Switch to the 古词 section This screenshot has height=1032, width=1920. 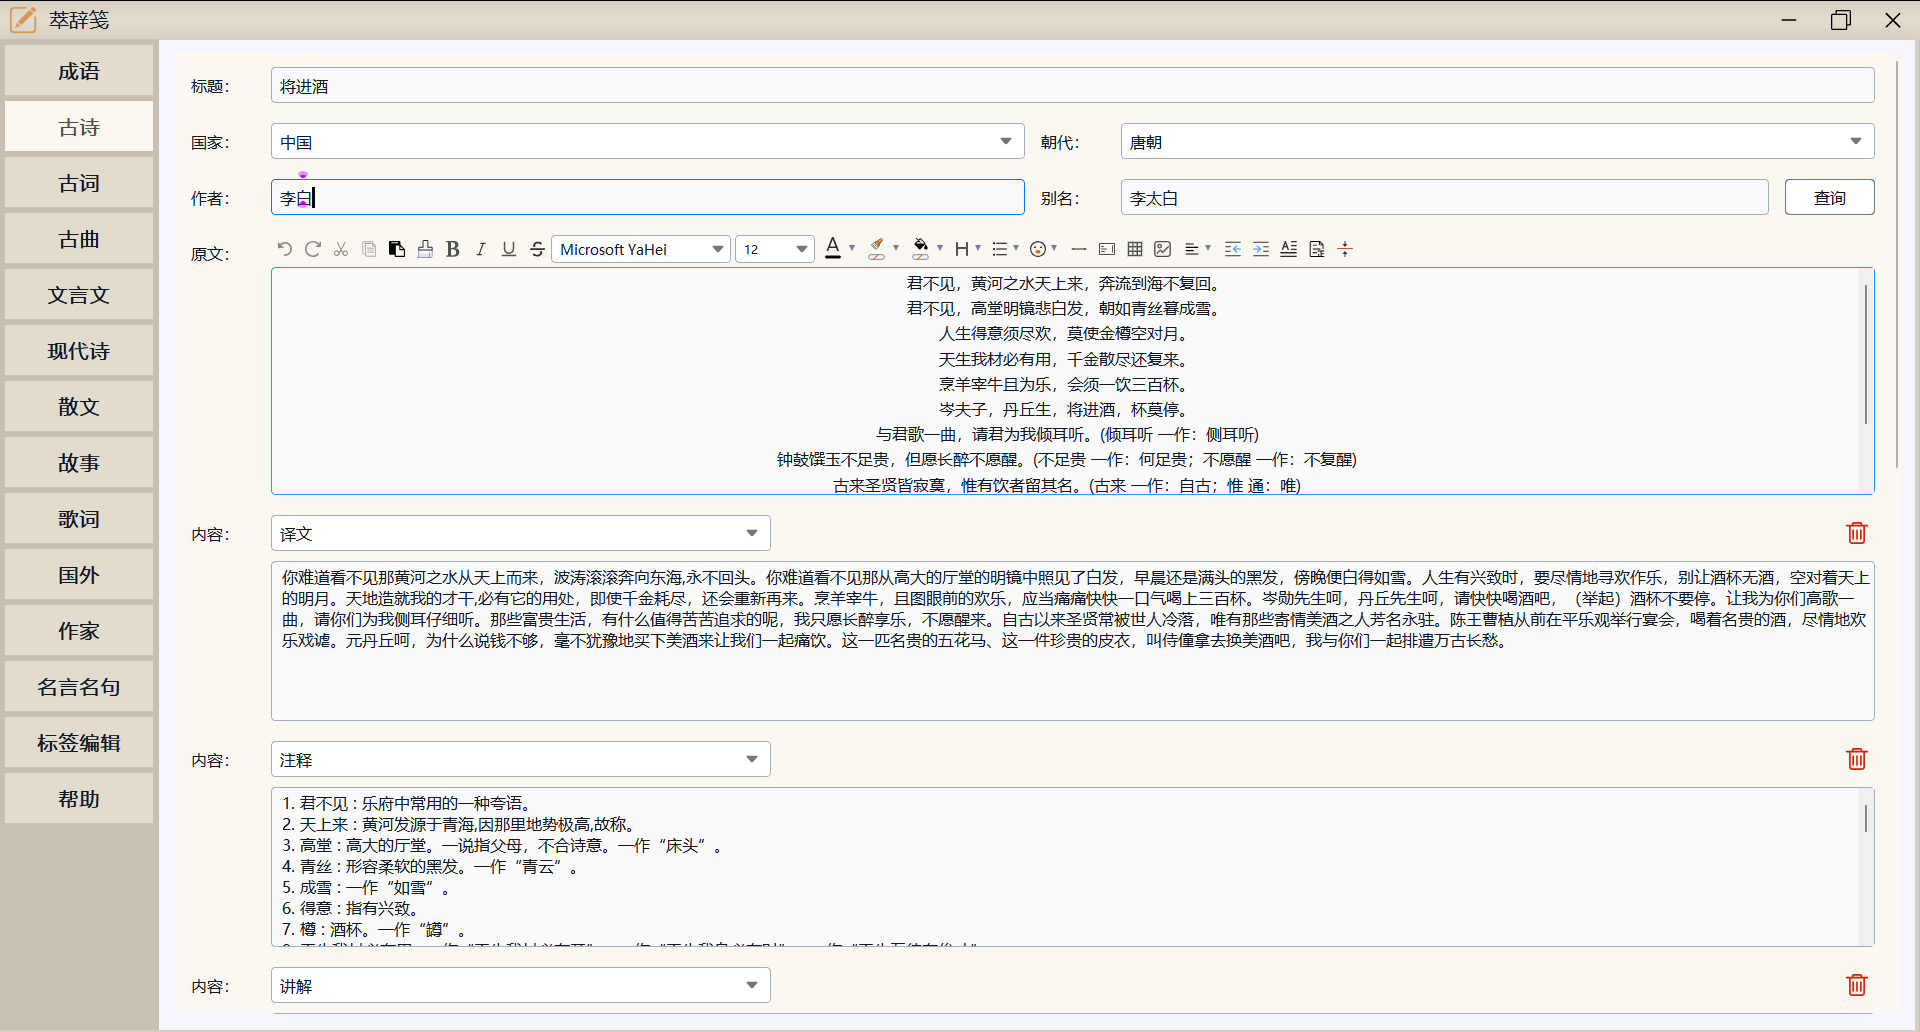pos(79,183)
